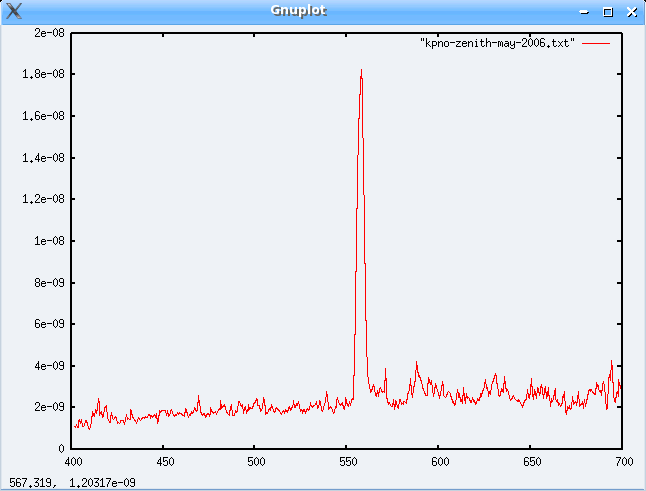Click the mouse coordinates readout in the status bar

72,482
